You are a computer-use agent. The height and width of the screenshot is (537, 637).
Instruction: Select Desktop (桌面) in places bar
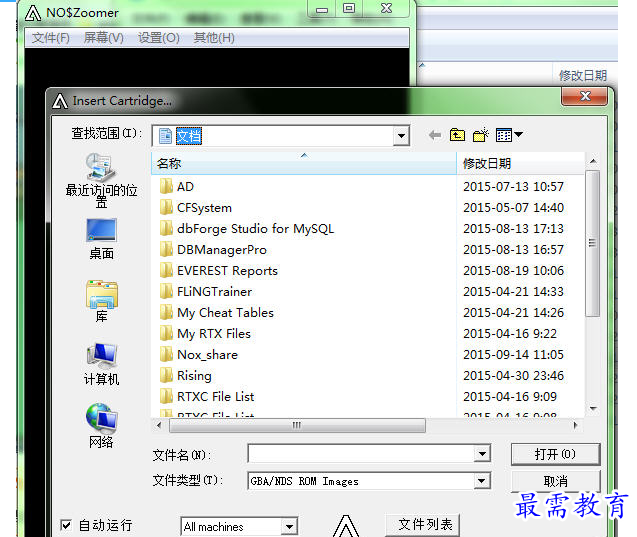(x=101, y=239)
